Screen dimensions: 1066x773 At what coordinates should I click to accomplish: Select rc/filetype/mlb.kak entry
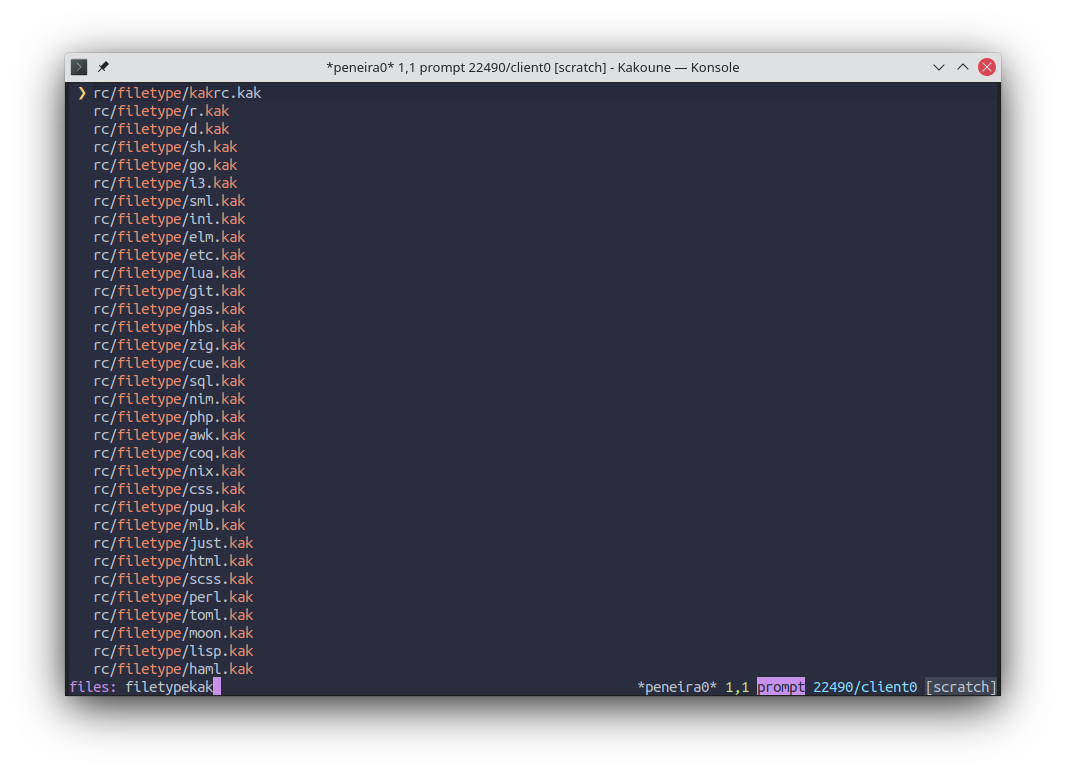pos(169,525)
